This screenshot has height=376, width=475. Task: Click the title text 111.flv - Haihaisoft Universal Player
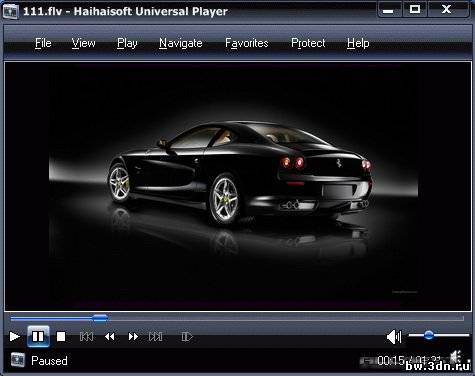(x=125, y=11)
